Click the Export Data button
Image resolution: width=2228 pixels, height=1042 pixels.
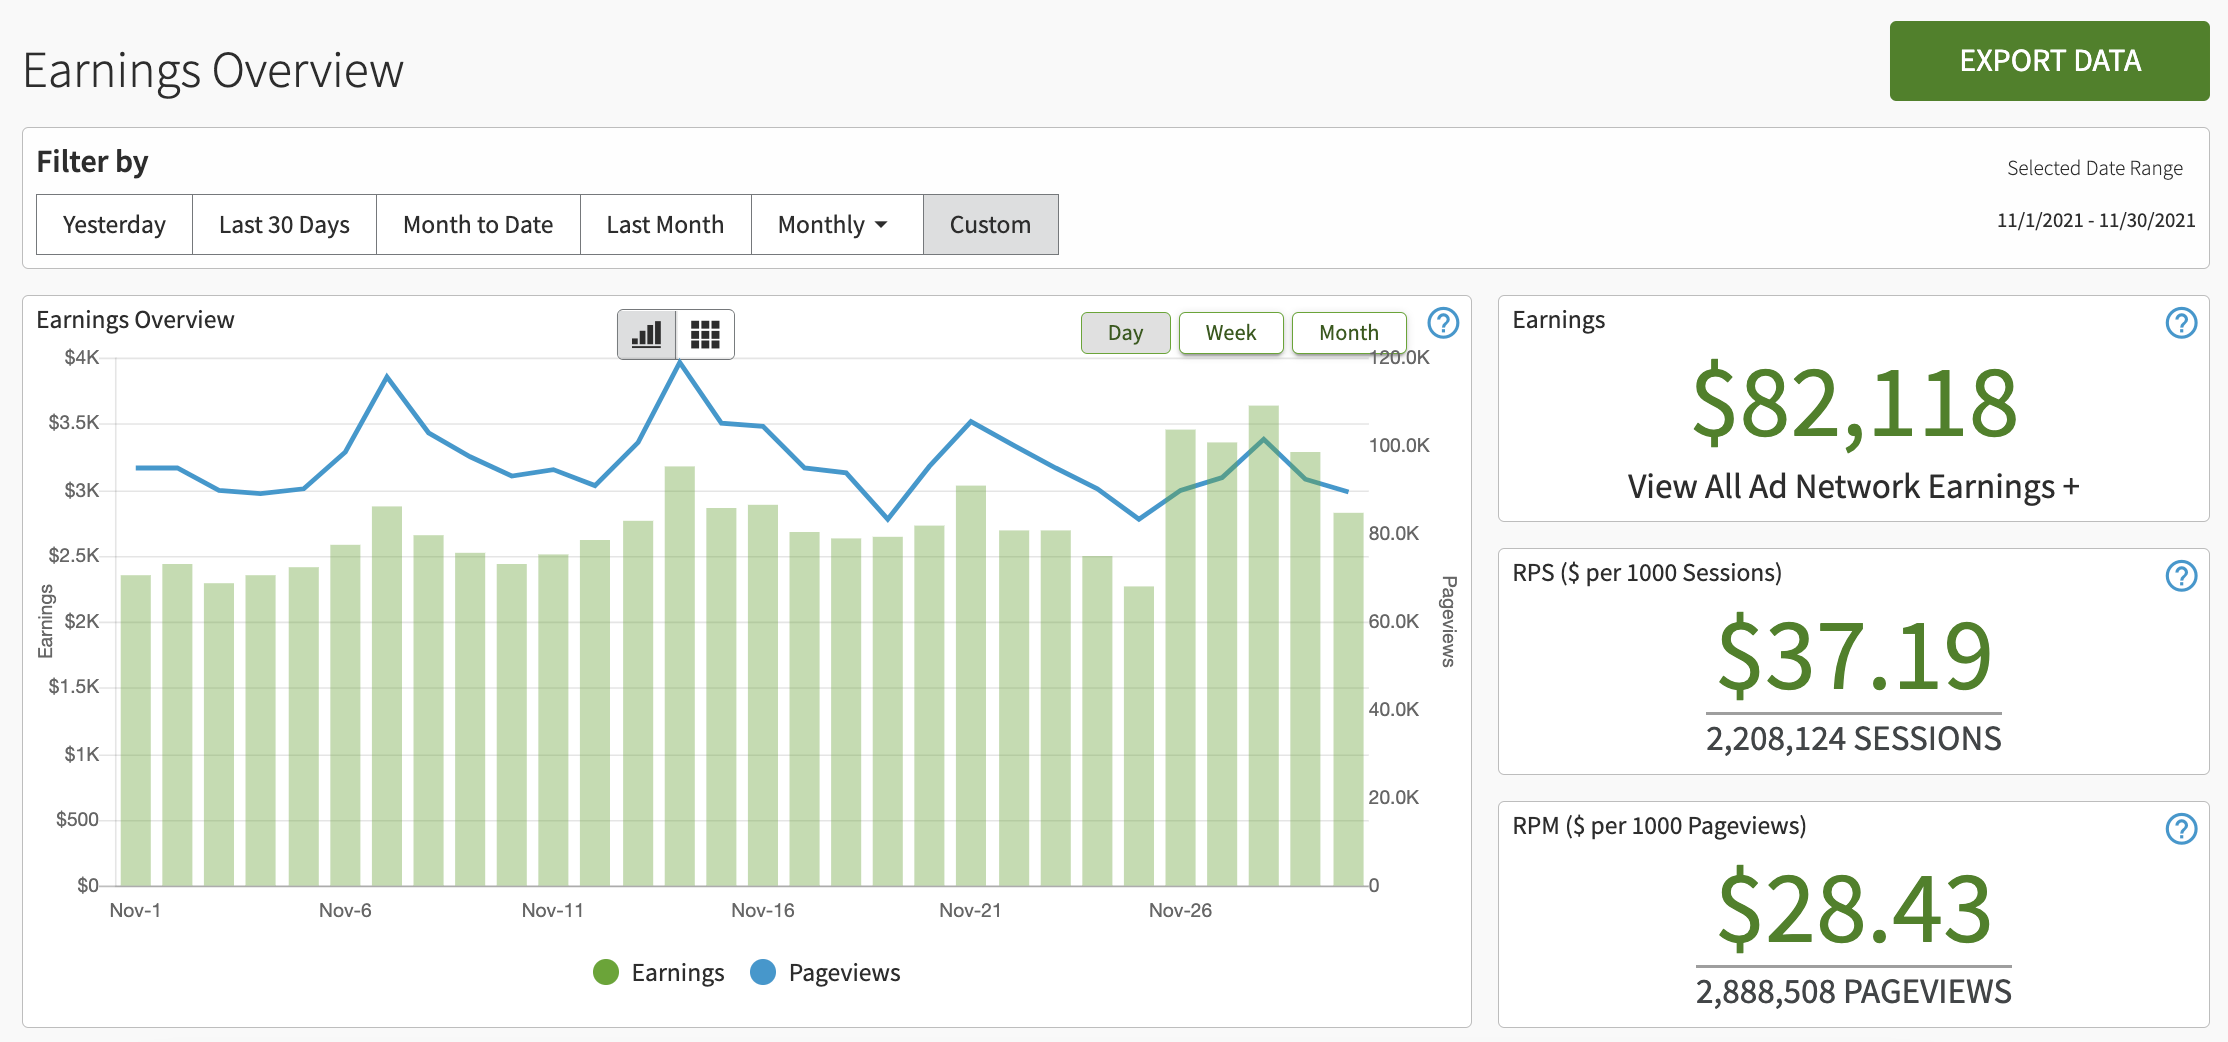2049,61
